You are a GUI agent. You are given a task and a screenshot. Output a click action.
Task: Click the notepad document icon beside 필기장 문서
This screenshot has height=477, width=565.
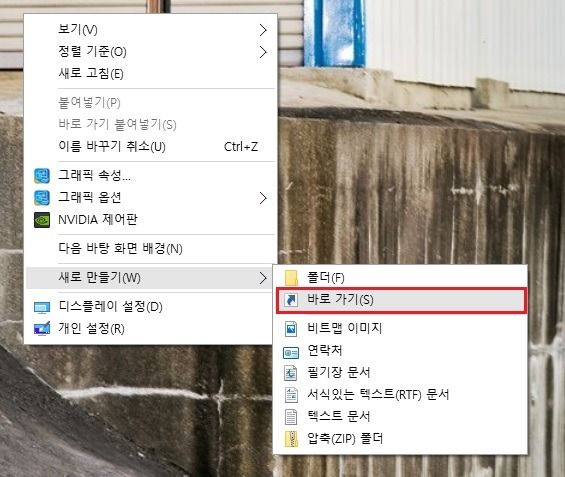[291, 373]
